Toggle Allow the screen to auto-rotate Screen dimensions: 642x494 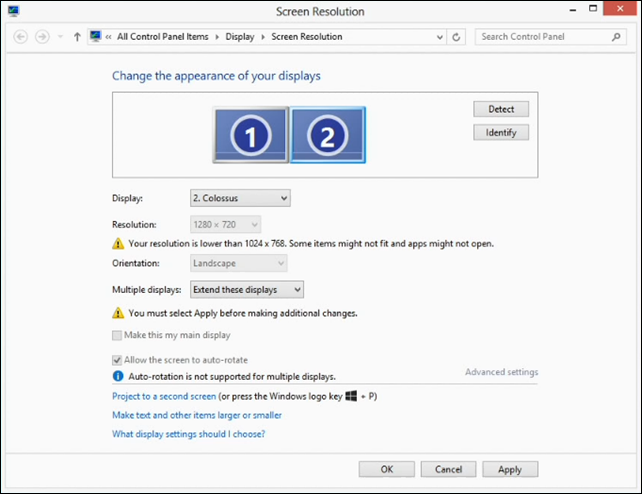[117, 360]
